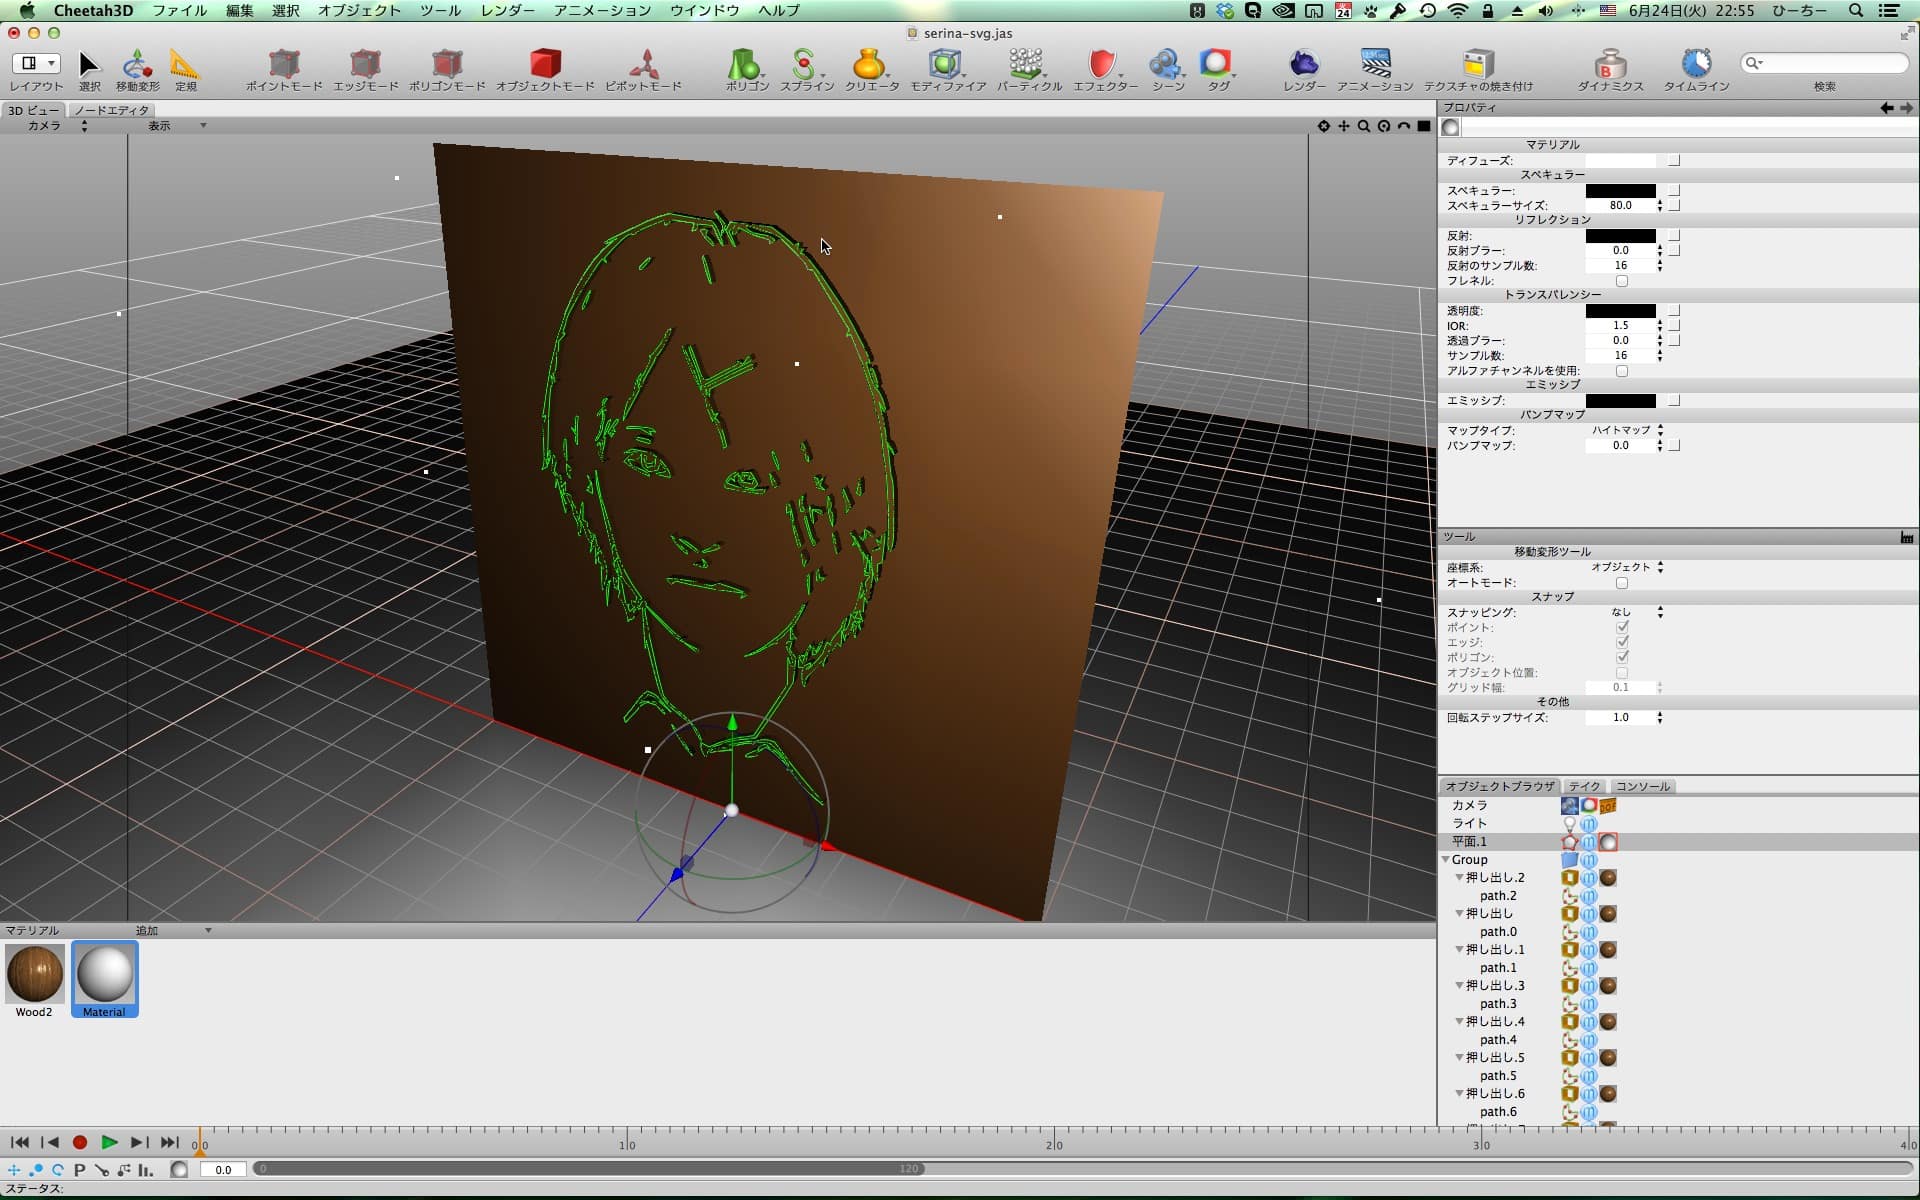Collapse the Group tree item
The width and height of the screenshot is (1920, 1200).
[x=1446, y=860]
